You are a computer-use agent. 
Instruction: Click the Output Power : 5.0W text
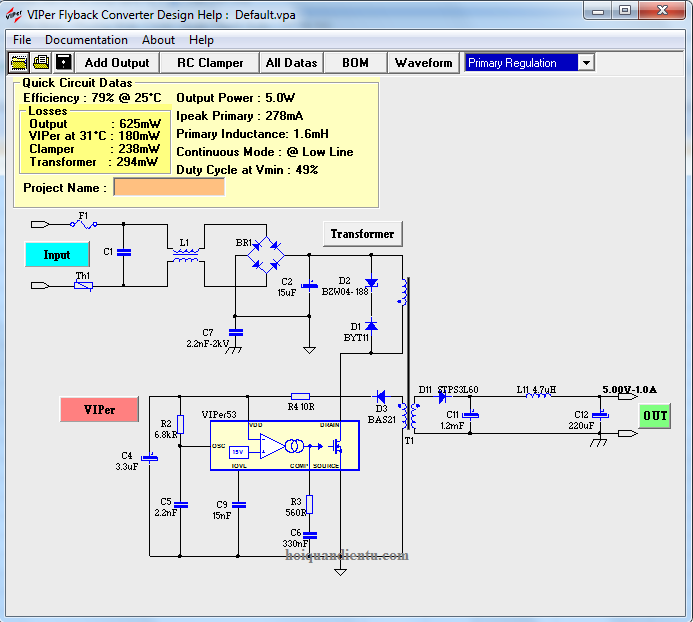click(236, 98)
